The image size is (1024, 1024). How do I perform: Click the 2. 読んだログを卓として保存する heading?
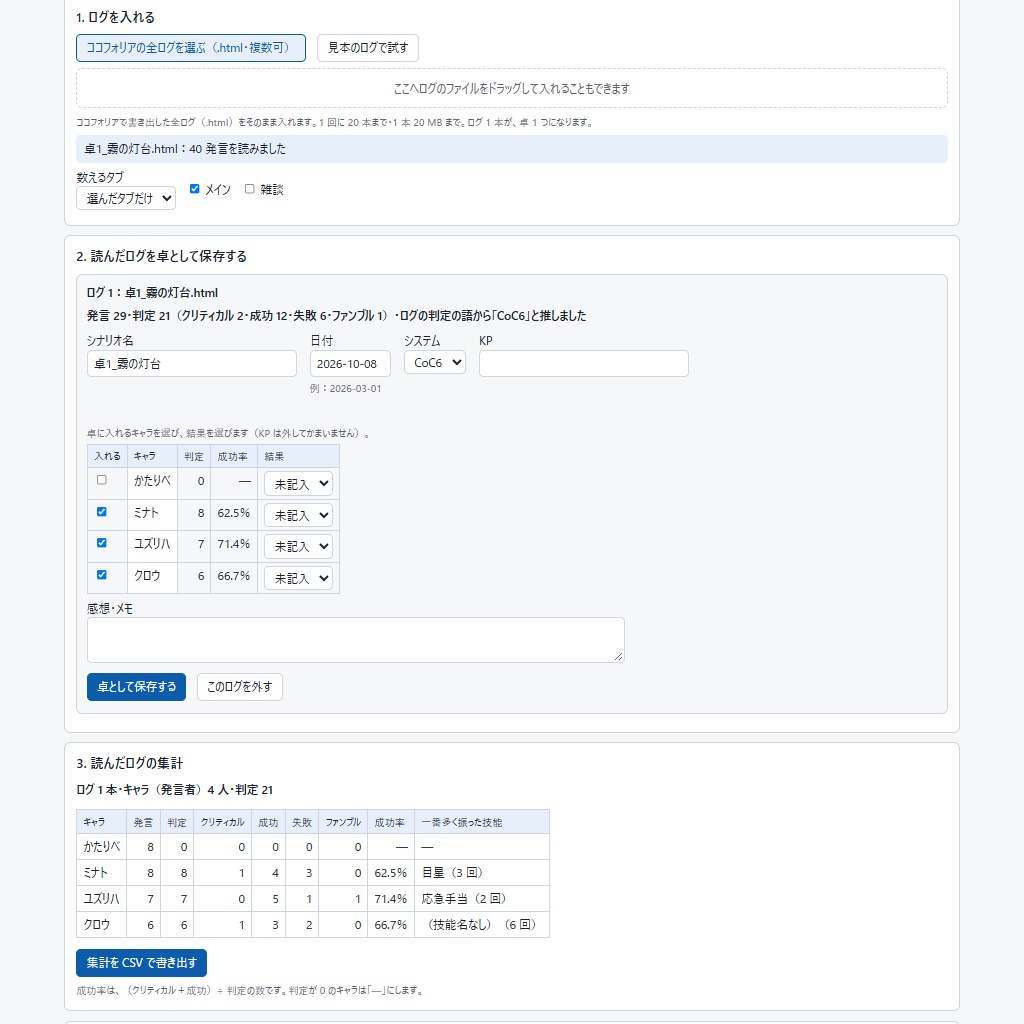point(161,257)
